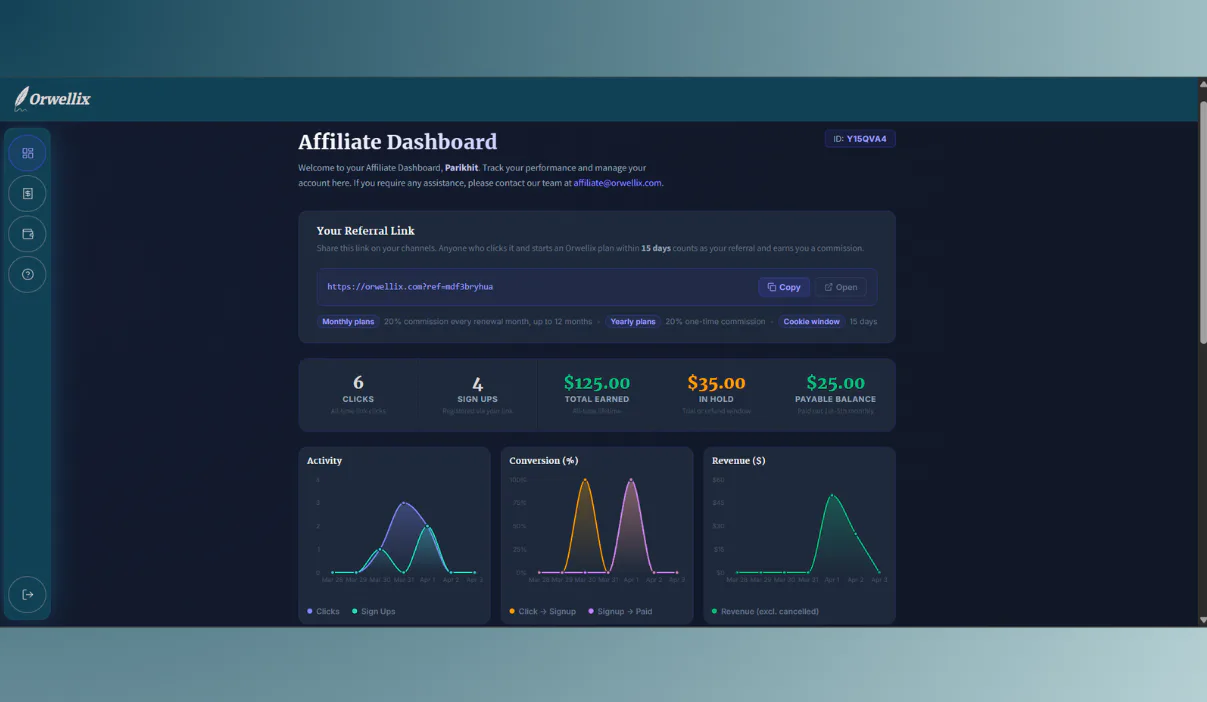Toggle the Sign Ups legend item
Viewport: 1207px width, 702px height.
coord(374,611)
